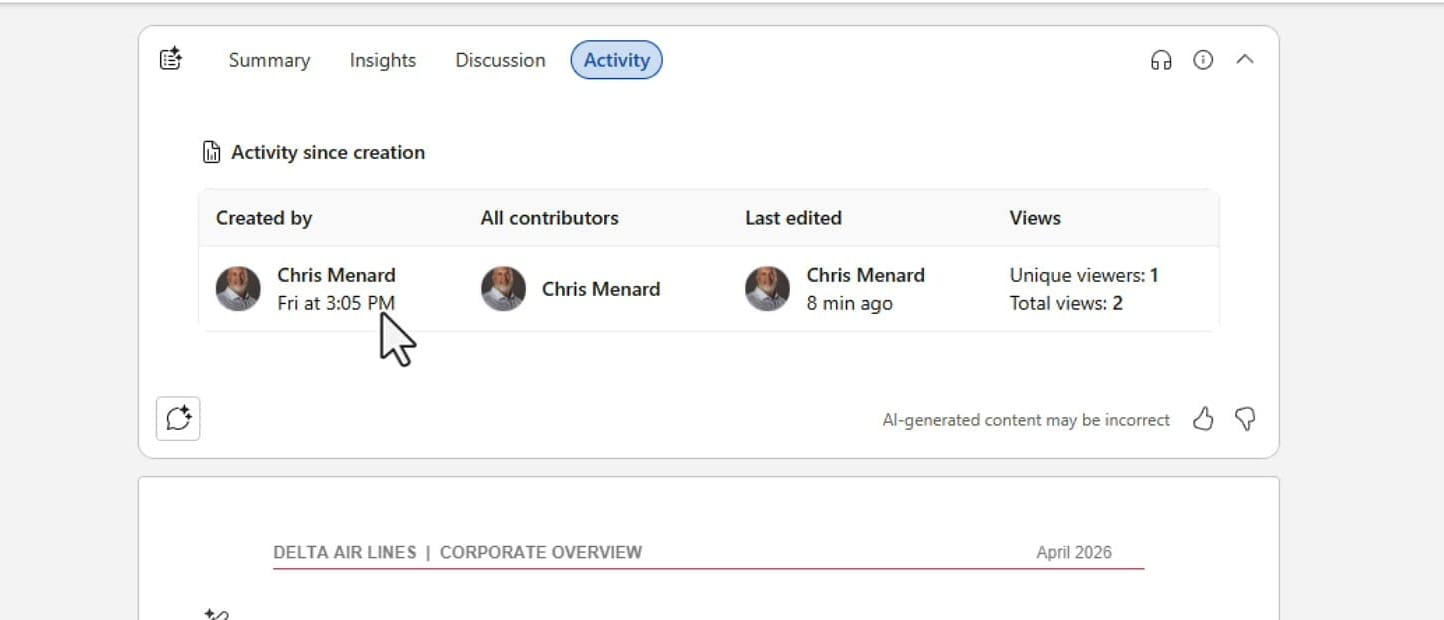Click Chris Menard's avatar under Last edited
Image resolution: width=1444 pixels, height=620 pixels.
pos(767,288)
